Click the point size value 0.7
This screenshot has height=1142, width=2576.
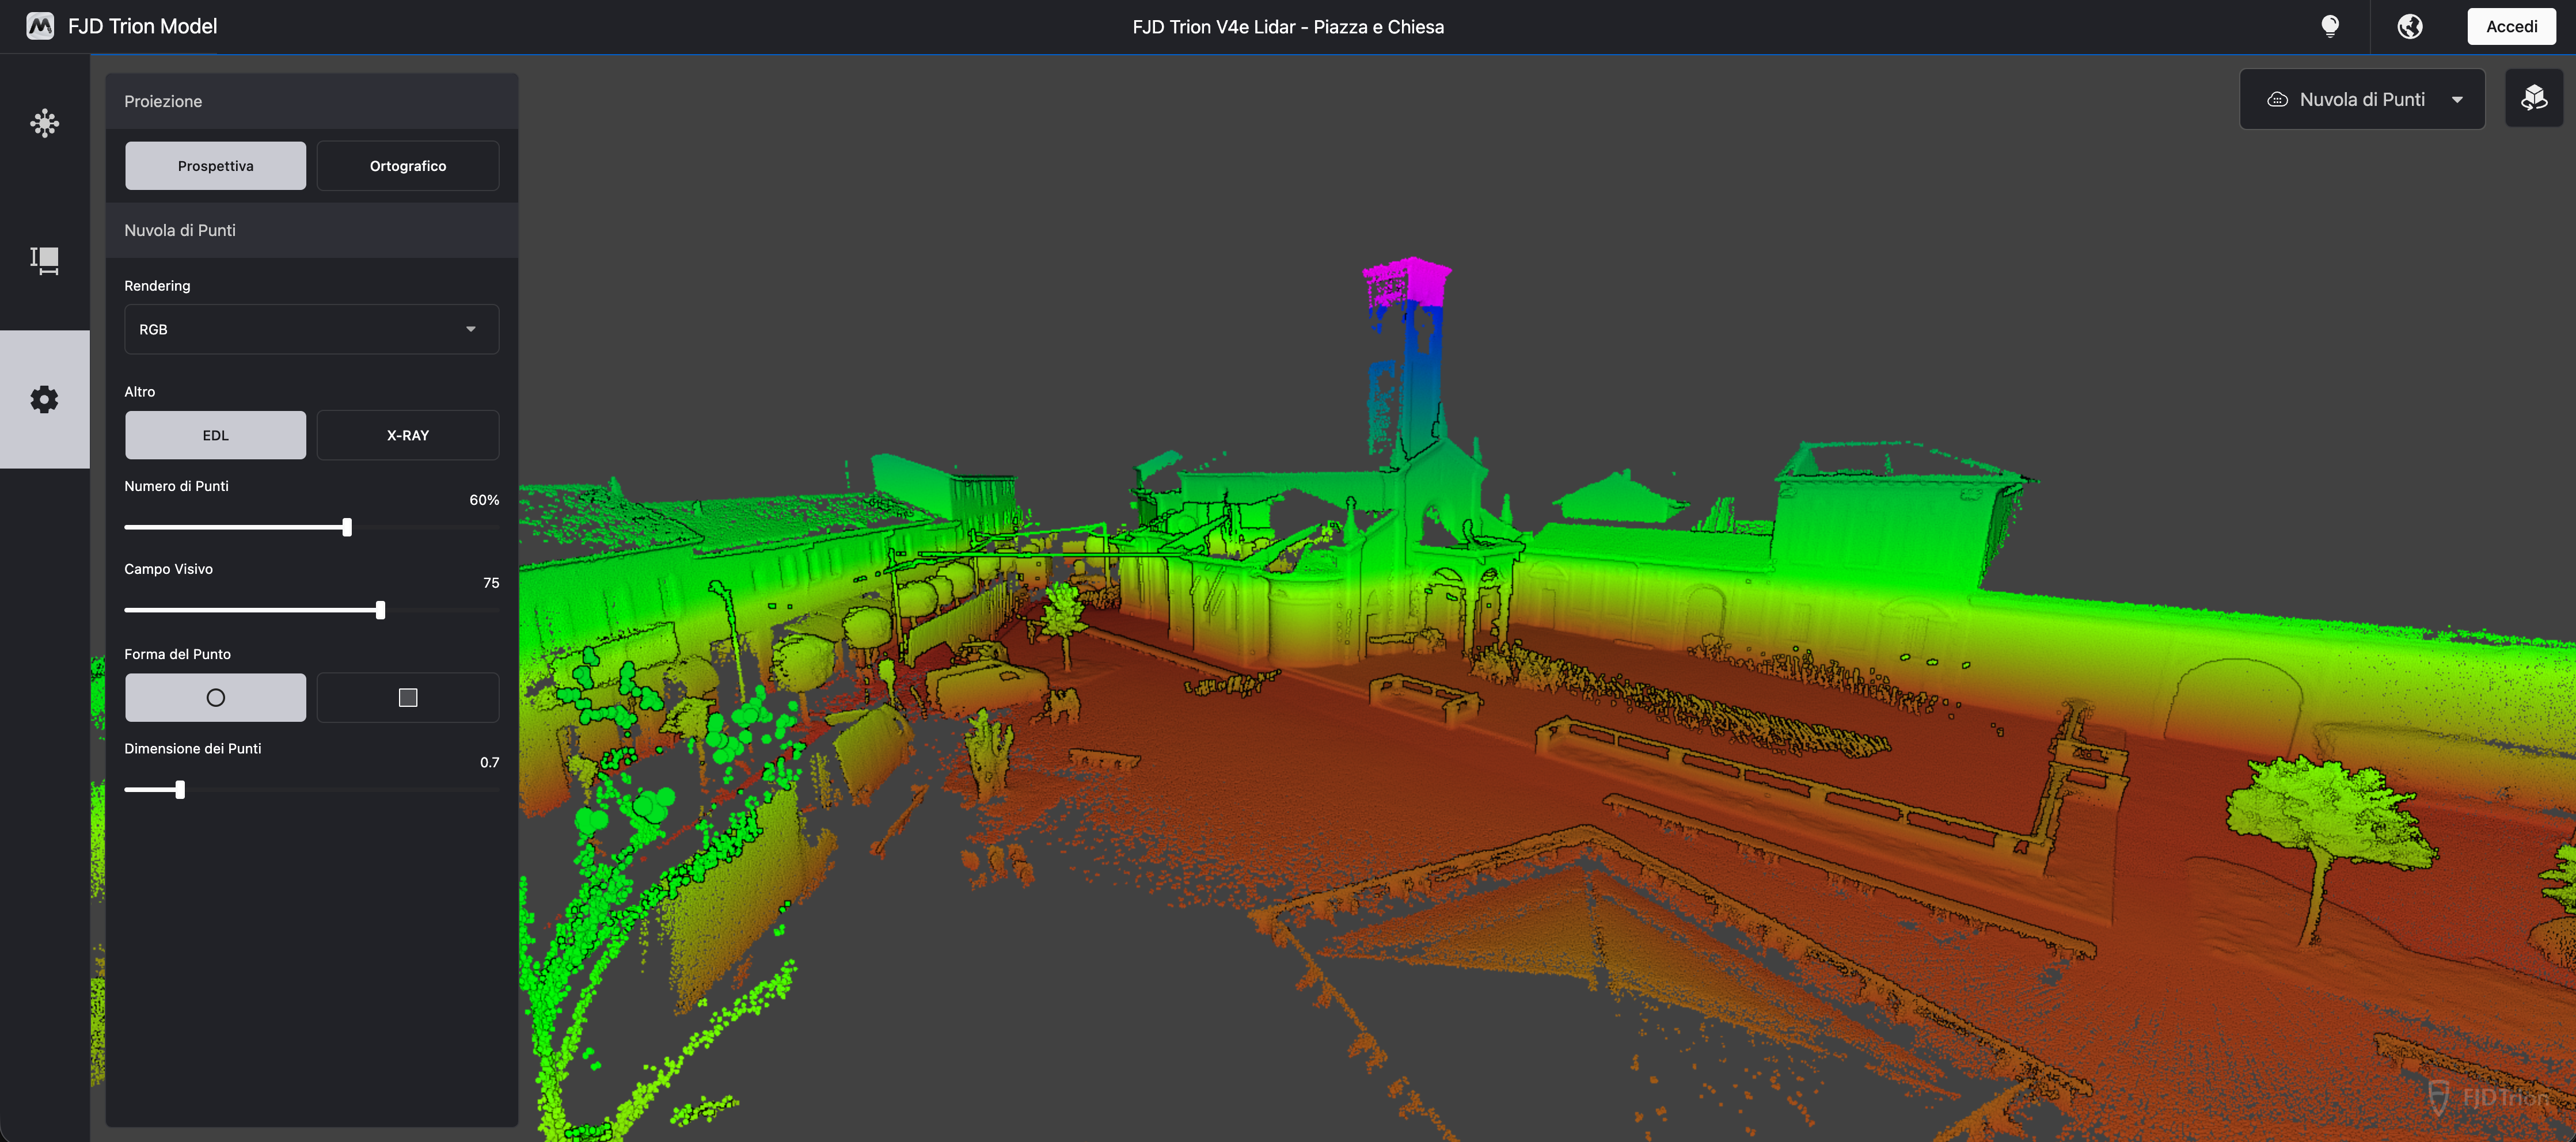pyautogui.click(x=489, y=762)
